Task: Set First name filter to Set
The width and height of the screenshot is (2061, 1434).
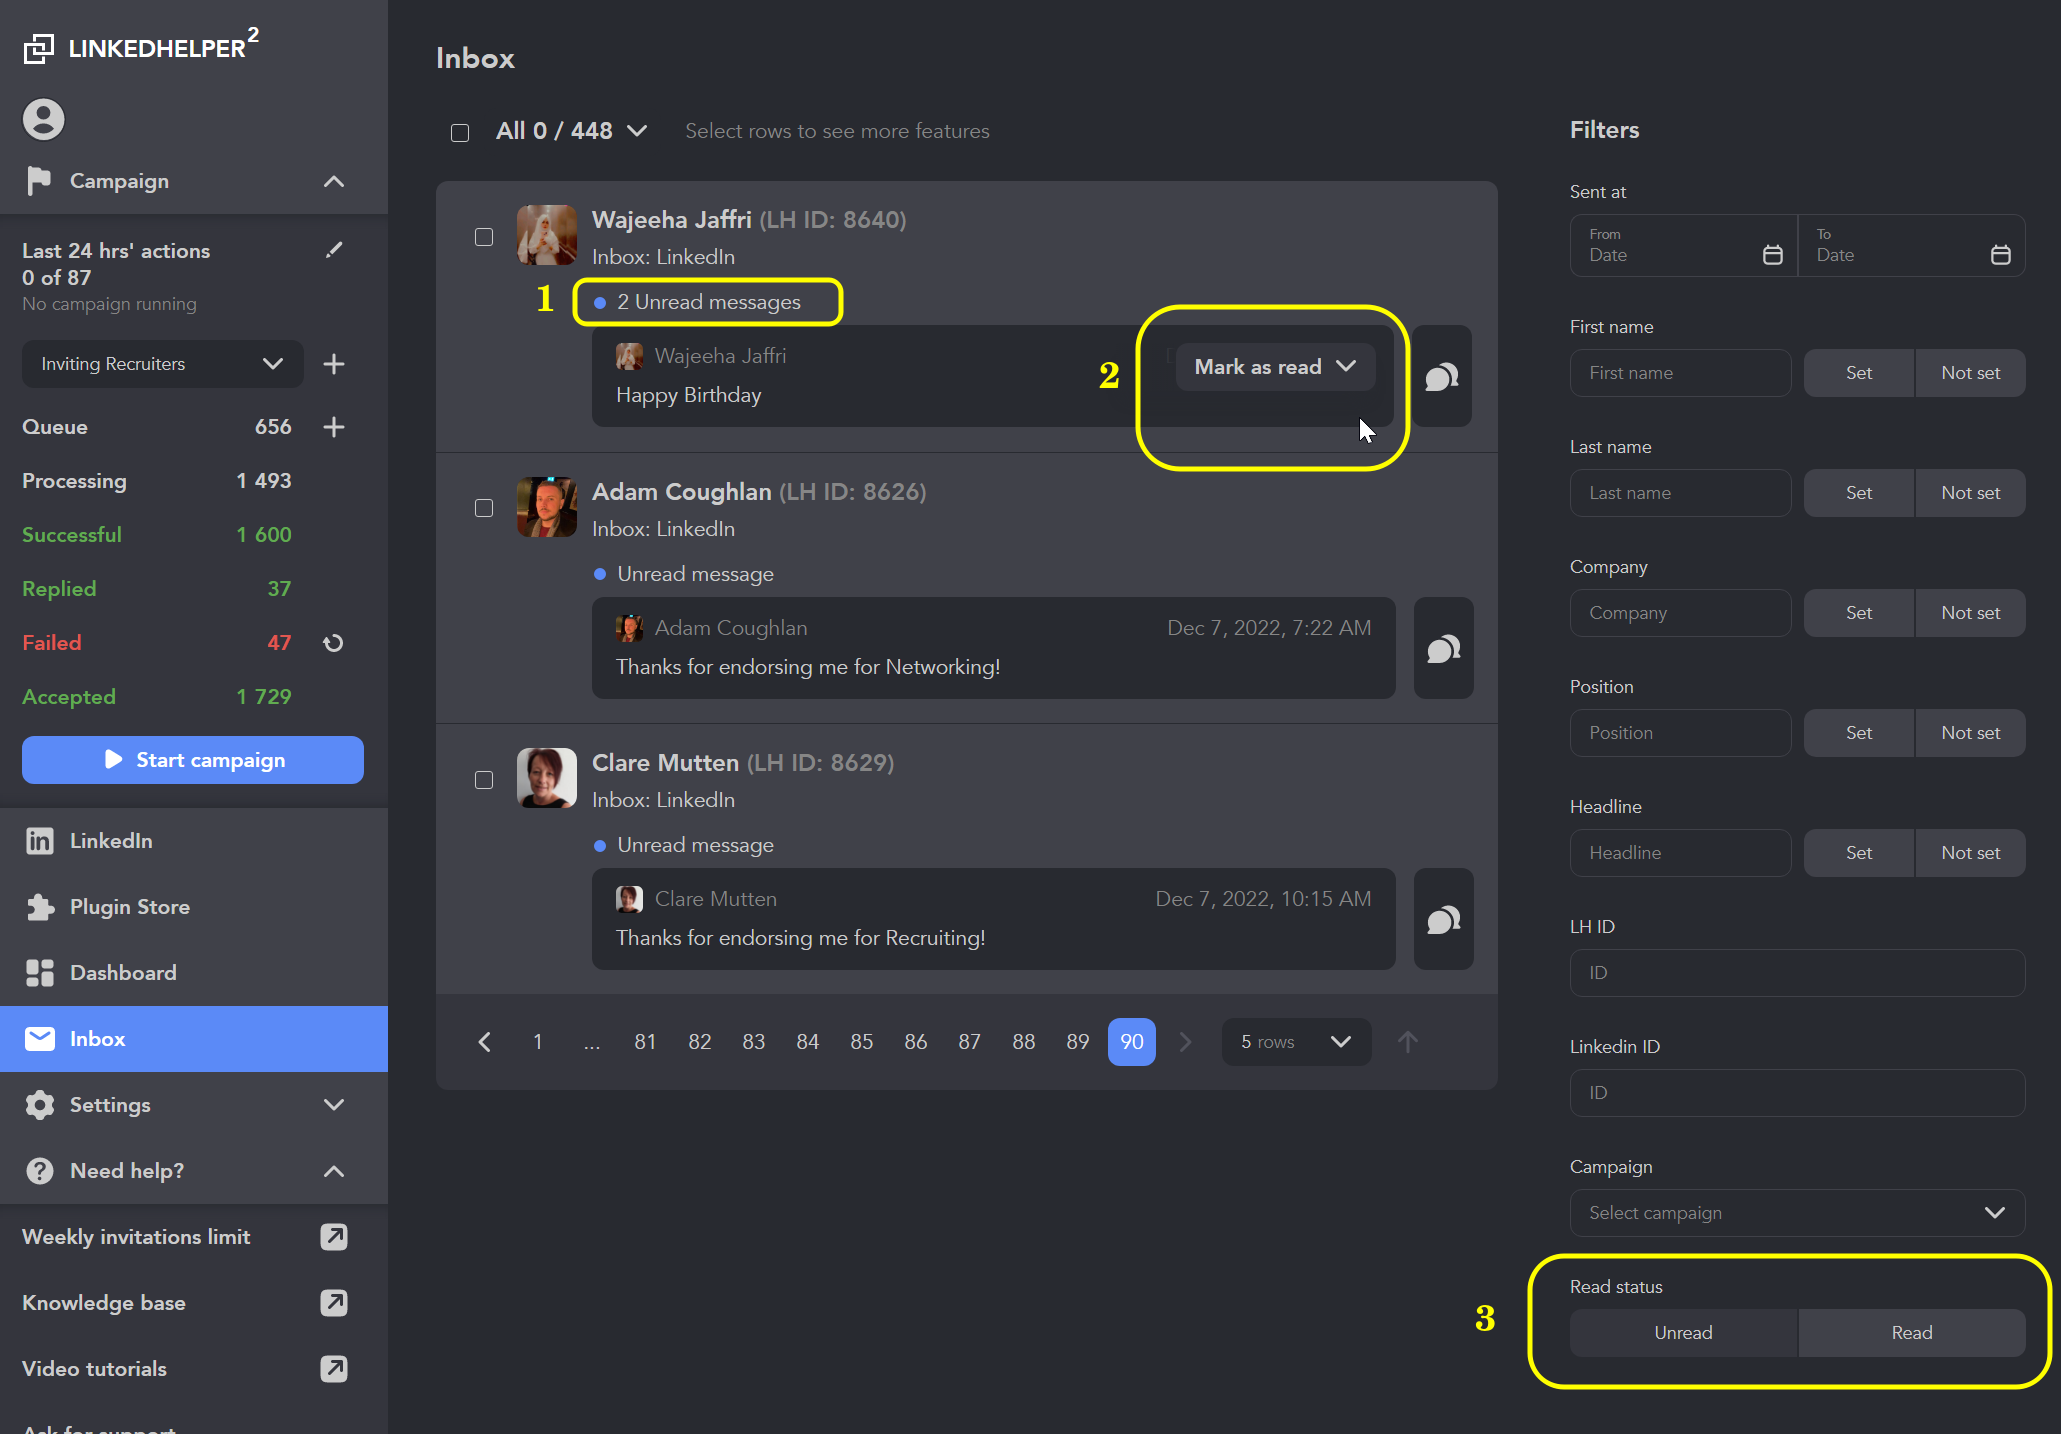Action: pos(1859,373)
